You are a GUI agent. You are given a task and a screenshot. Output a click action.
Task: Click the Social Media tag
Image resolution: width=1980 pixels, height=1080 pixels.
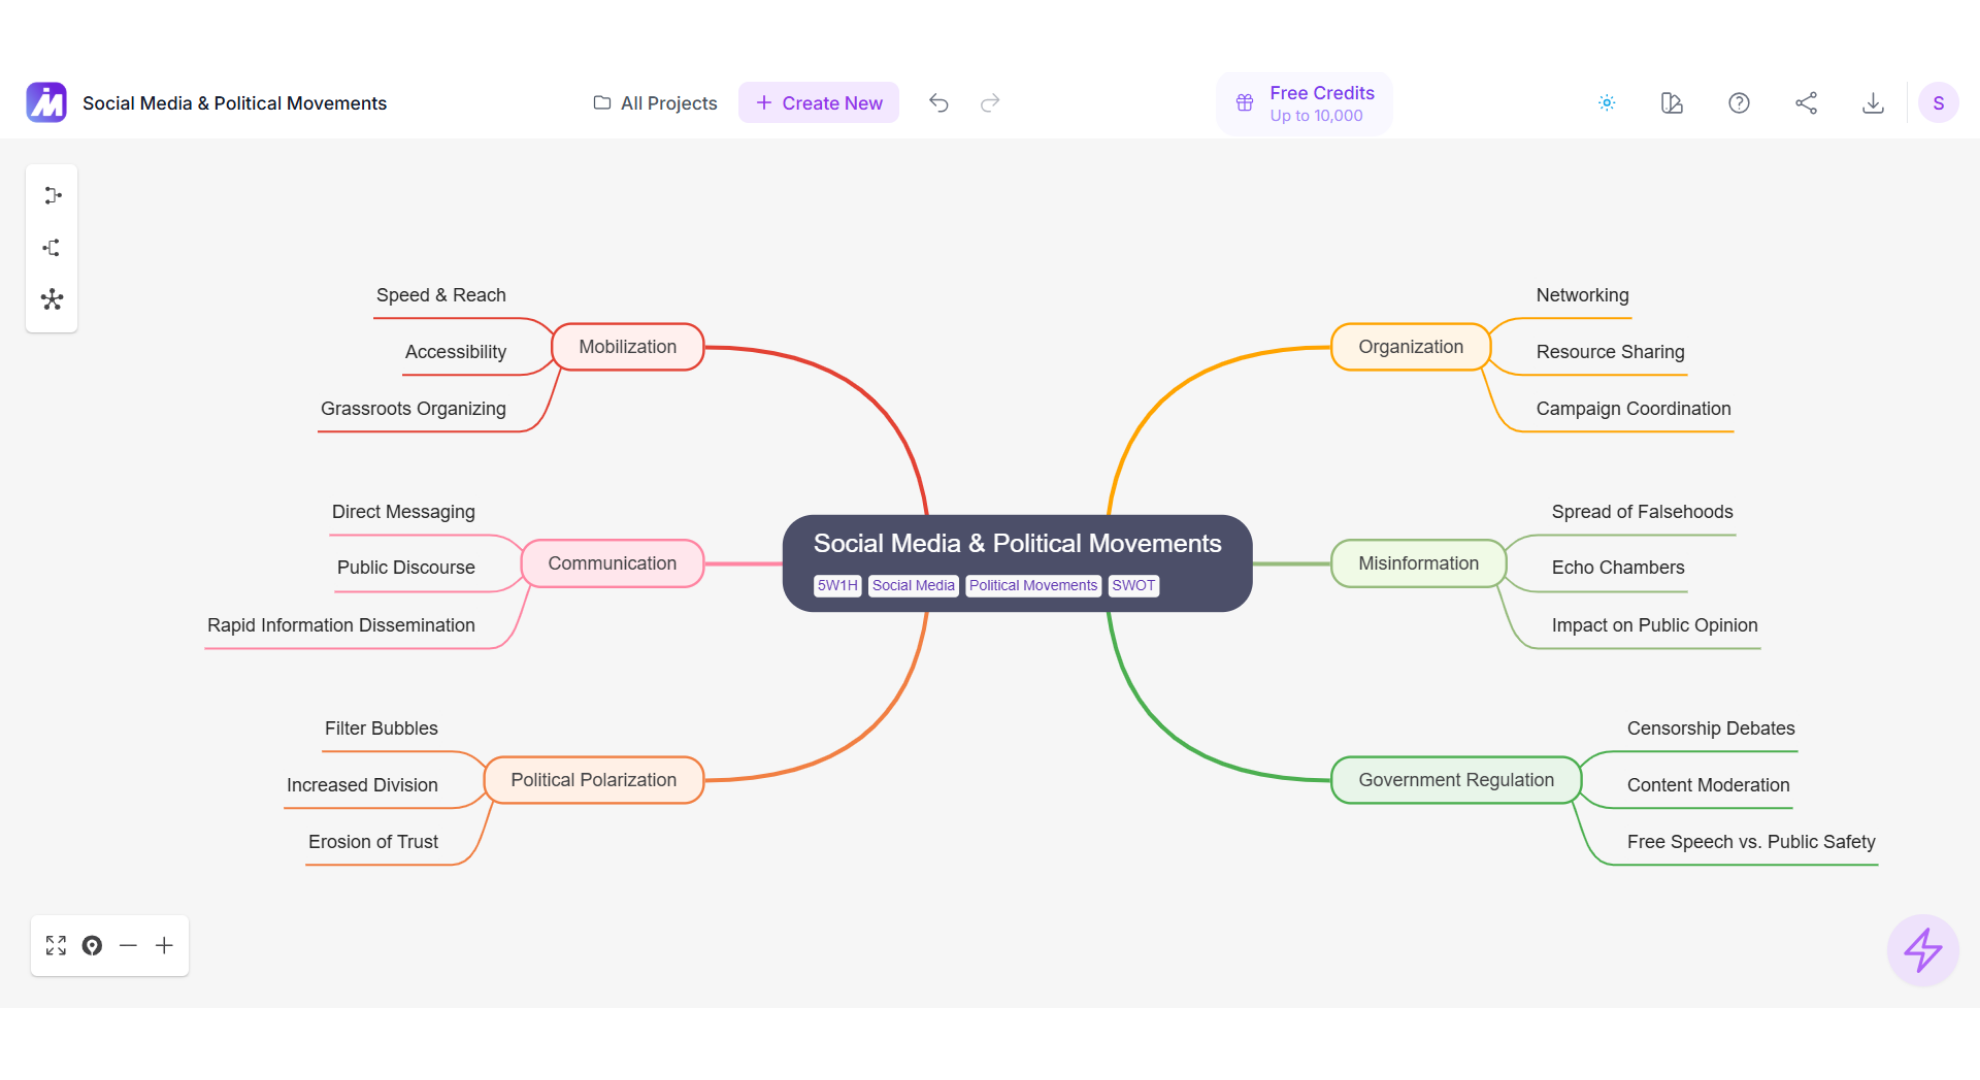tap(913, 585)
